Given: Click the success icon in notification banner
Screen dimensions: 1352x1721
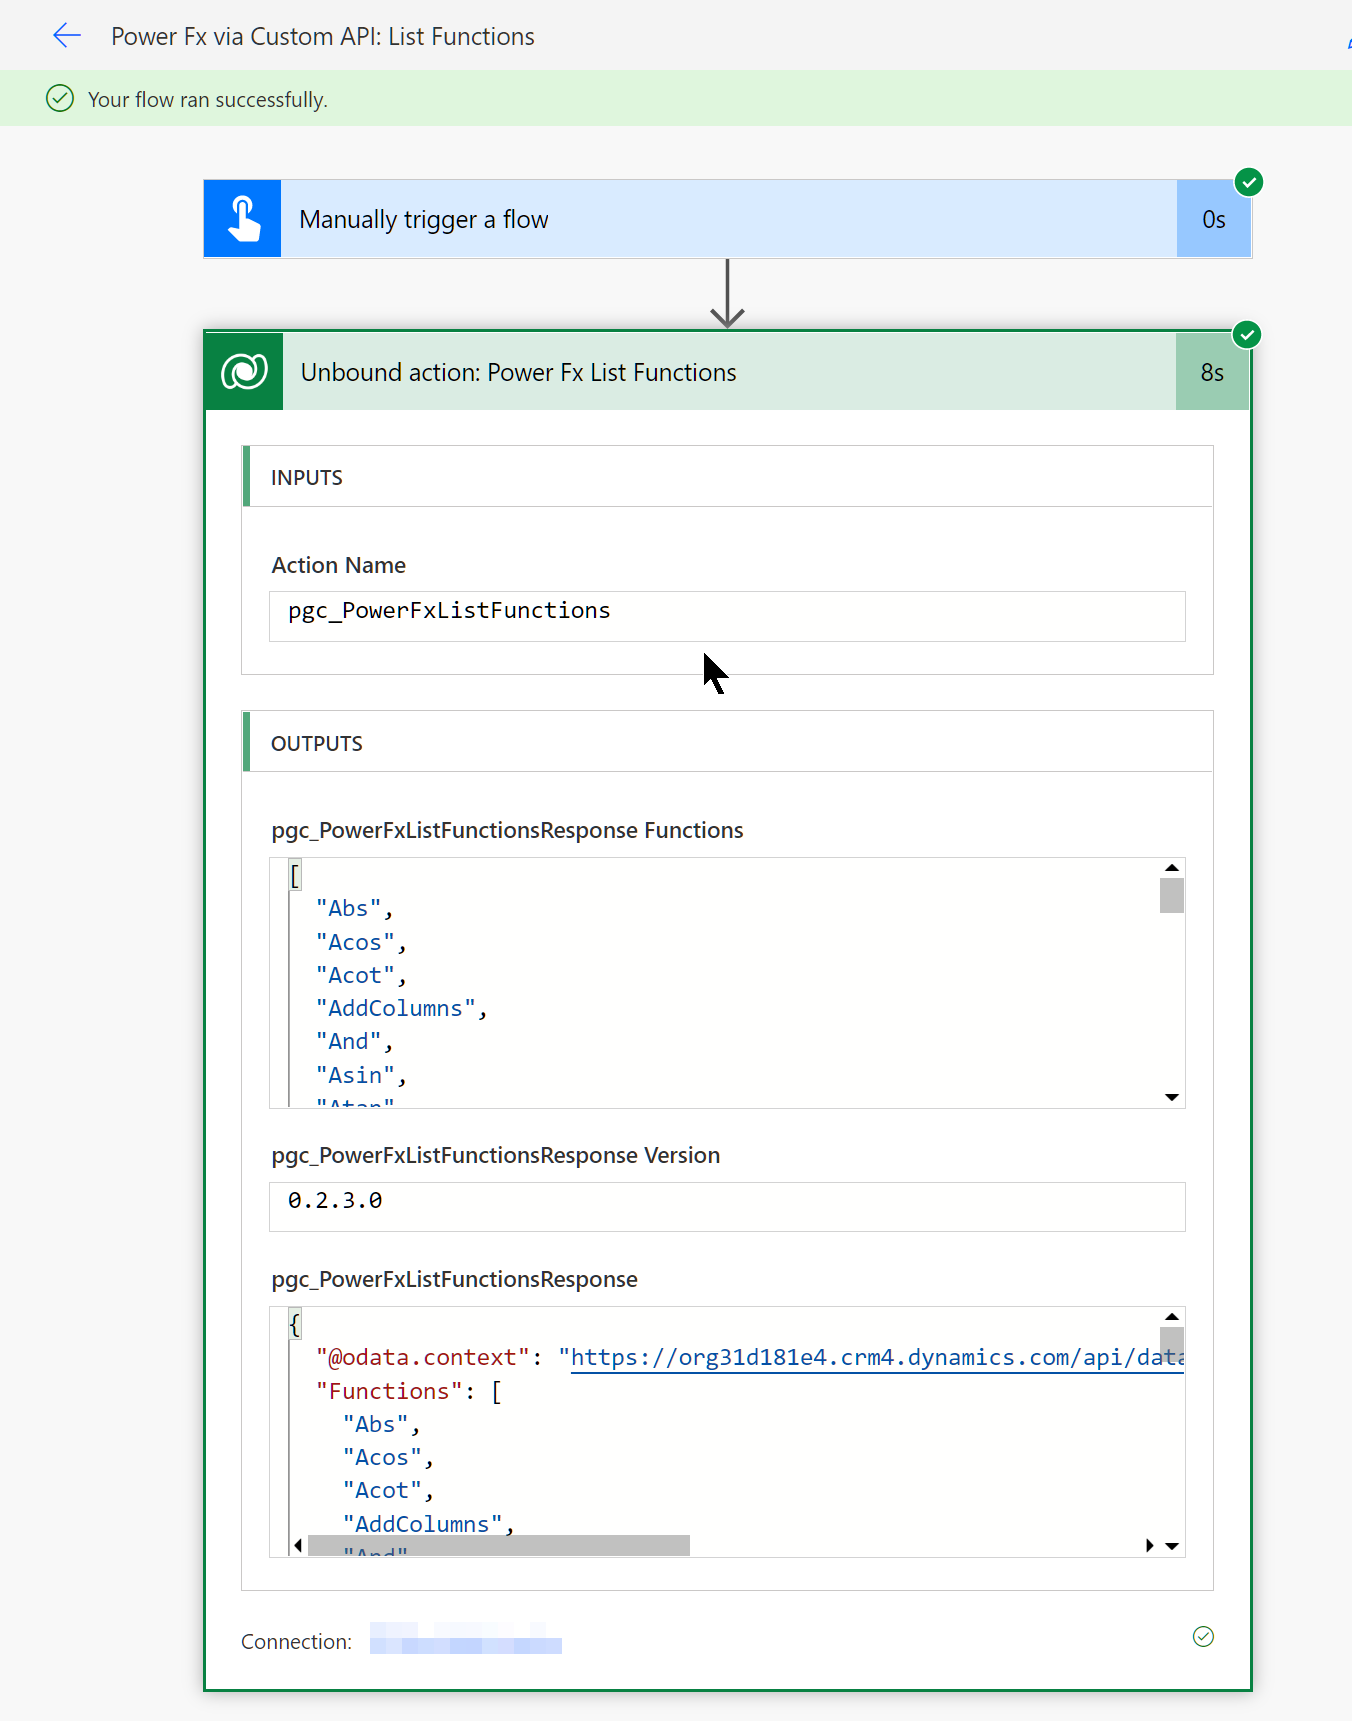Looking at the screenshot, I should click(60, 98).
